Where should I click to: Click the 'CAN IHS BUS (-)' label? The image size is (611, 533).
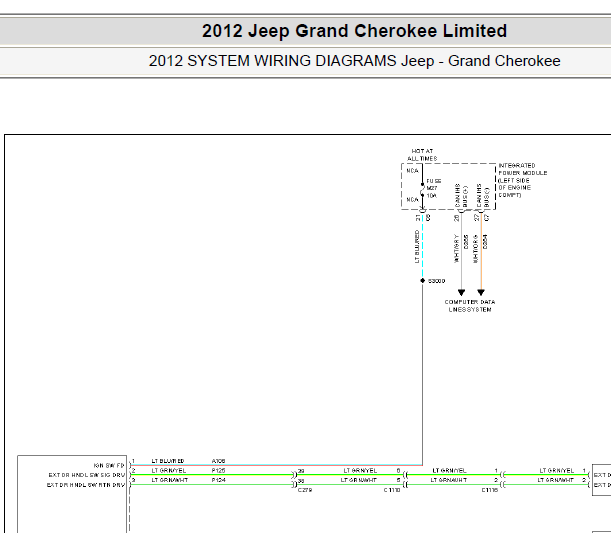coord(482,196)
